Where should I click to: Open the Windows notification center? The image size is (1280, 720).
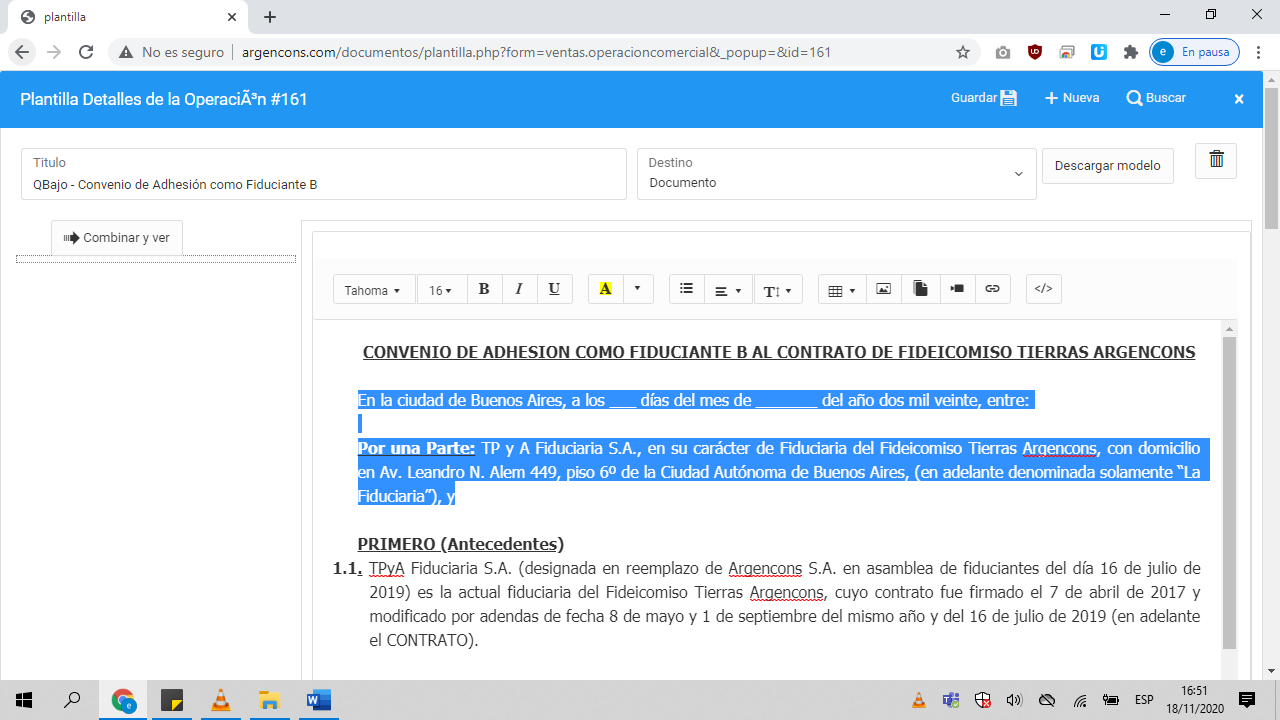click(x=1247, y=700)
